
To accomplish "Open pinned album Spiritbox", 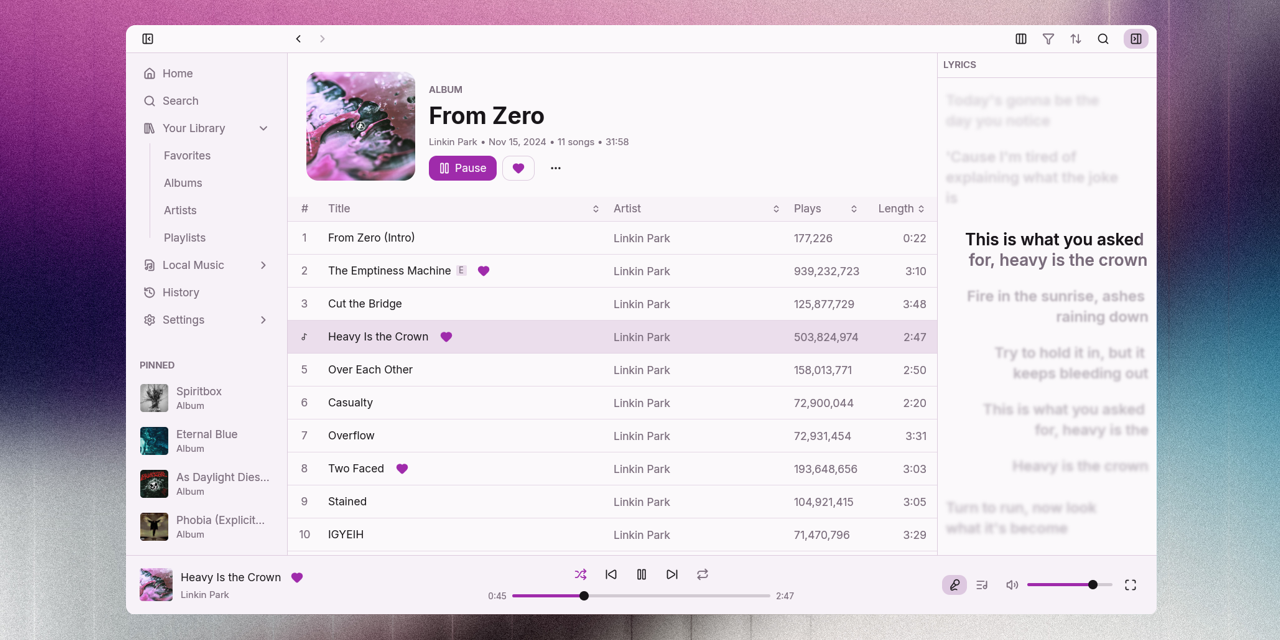I will pos(206,398).
